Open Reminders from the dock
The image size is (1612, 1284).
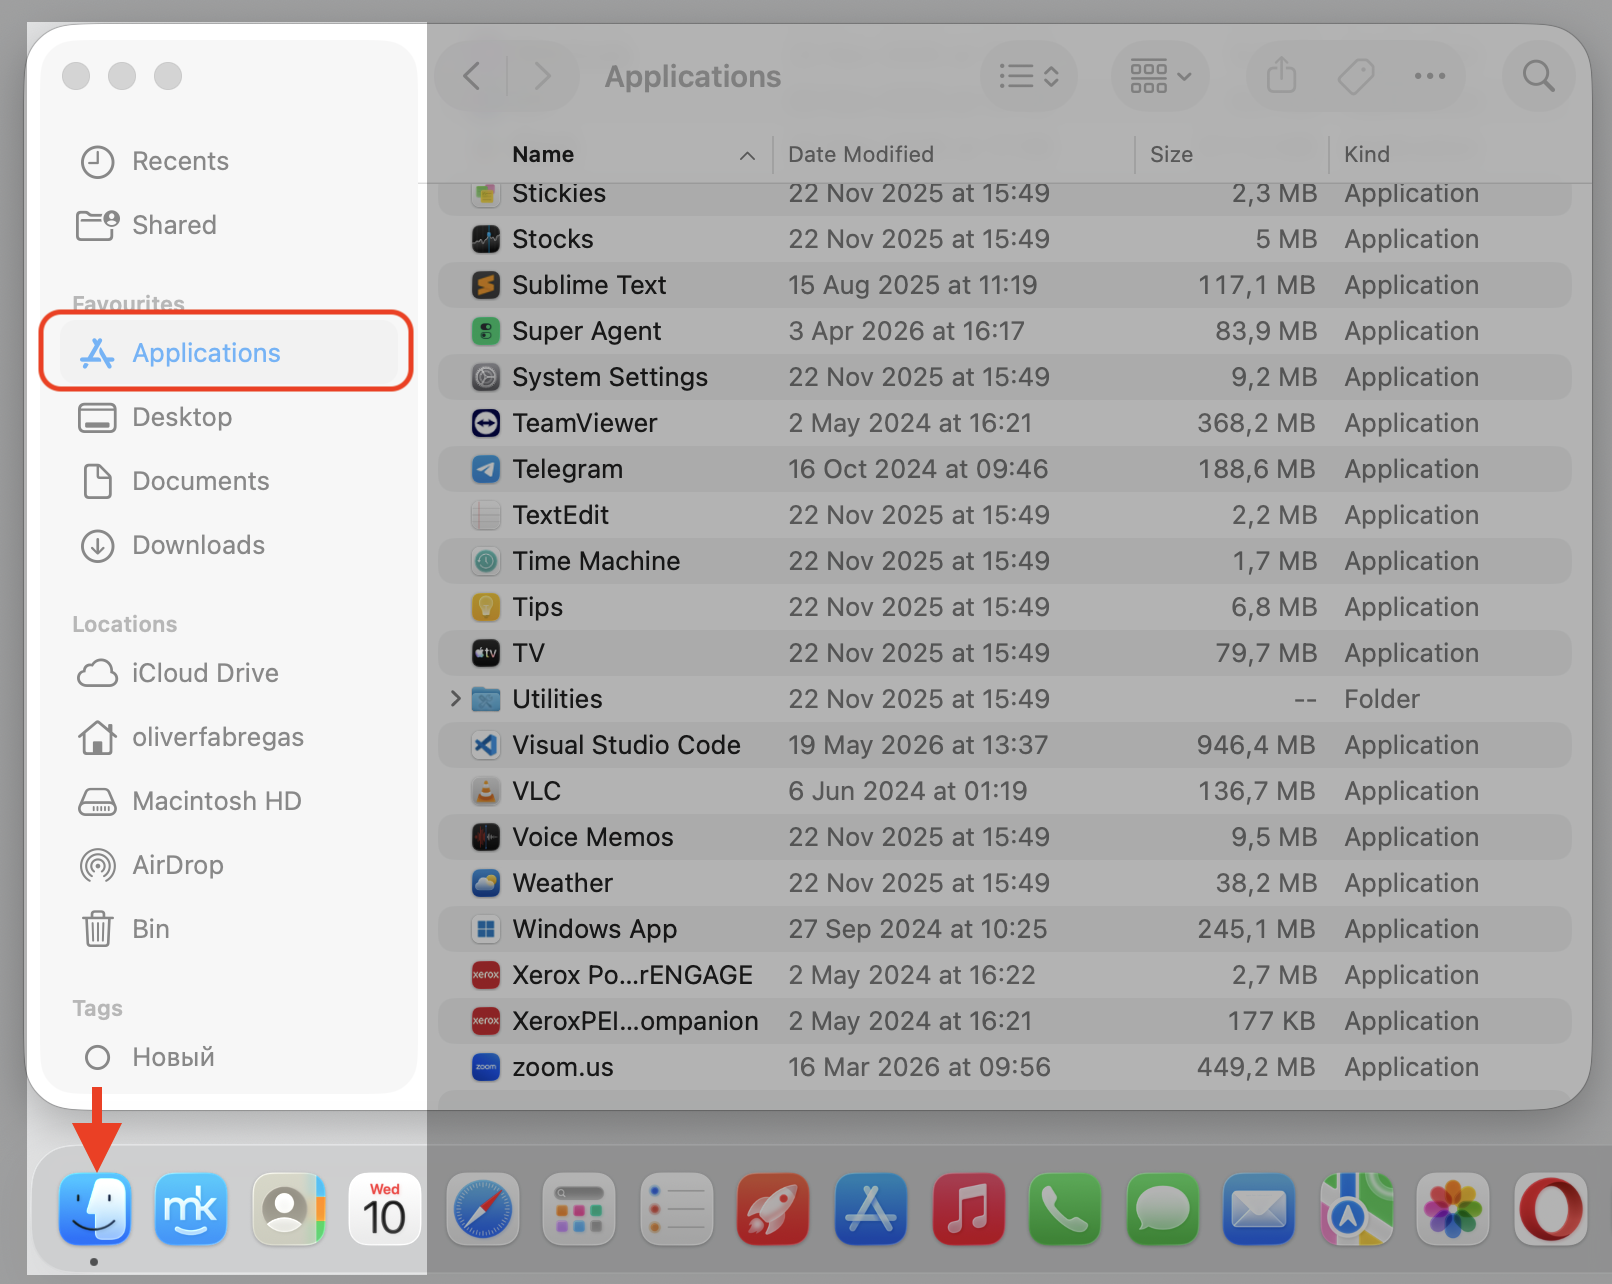click(677, 1209)
